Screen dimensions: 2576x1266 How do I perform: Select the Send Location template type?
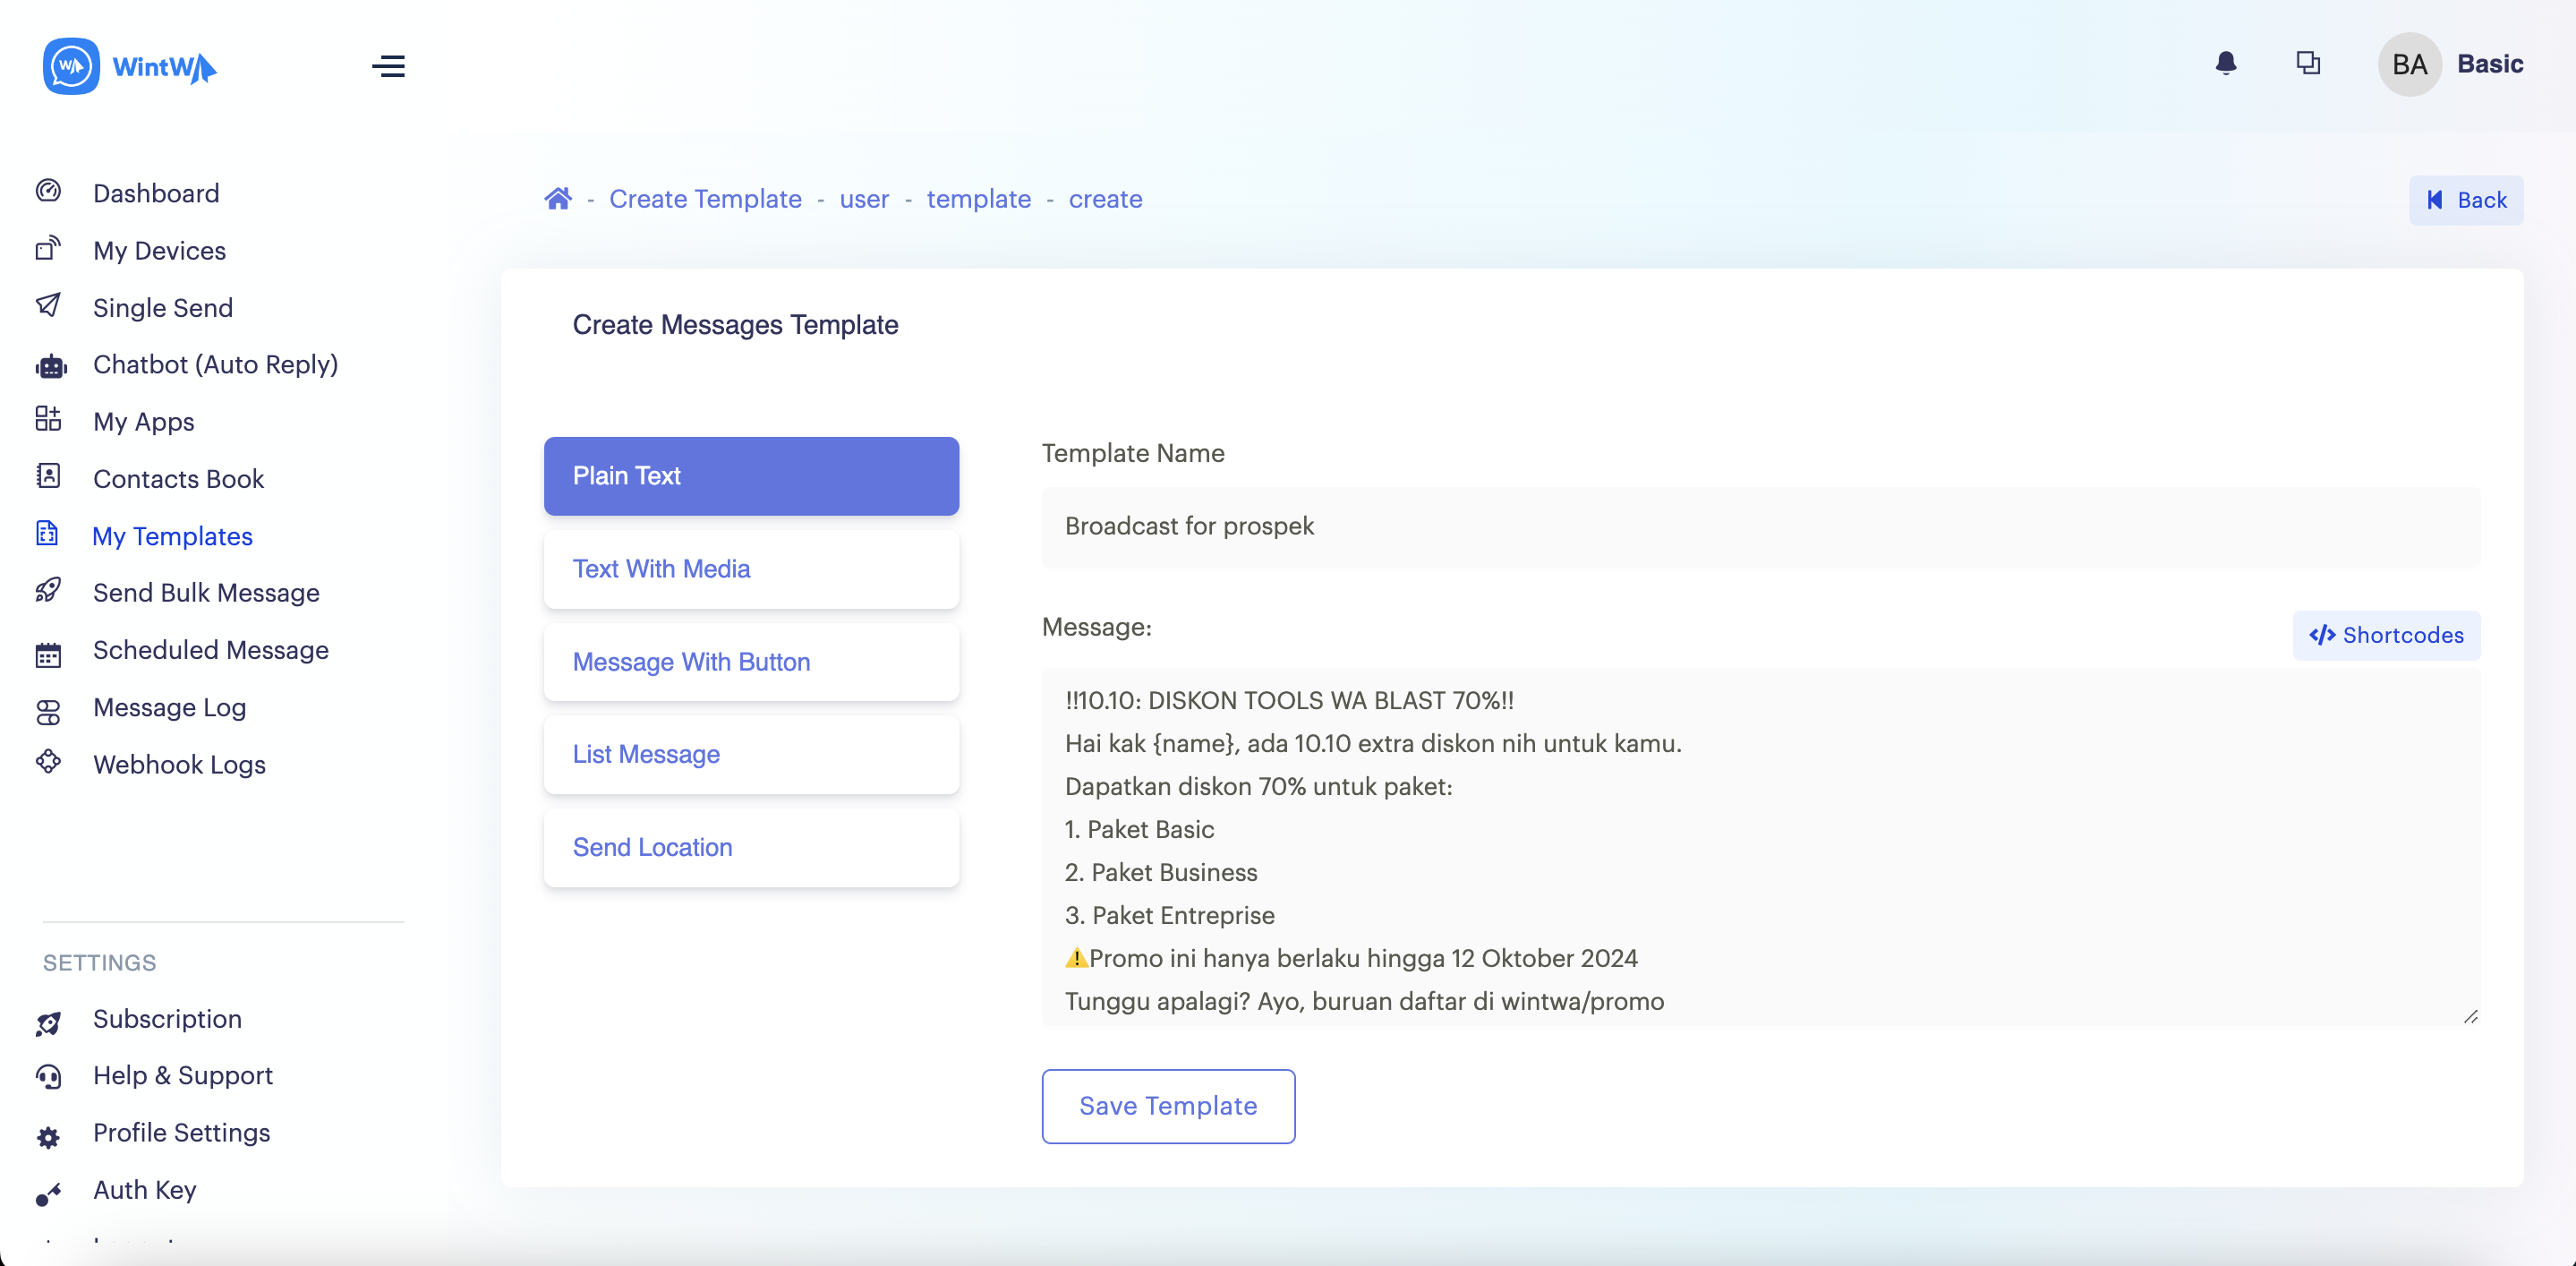tap(751, 847)
